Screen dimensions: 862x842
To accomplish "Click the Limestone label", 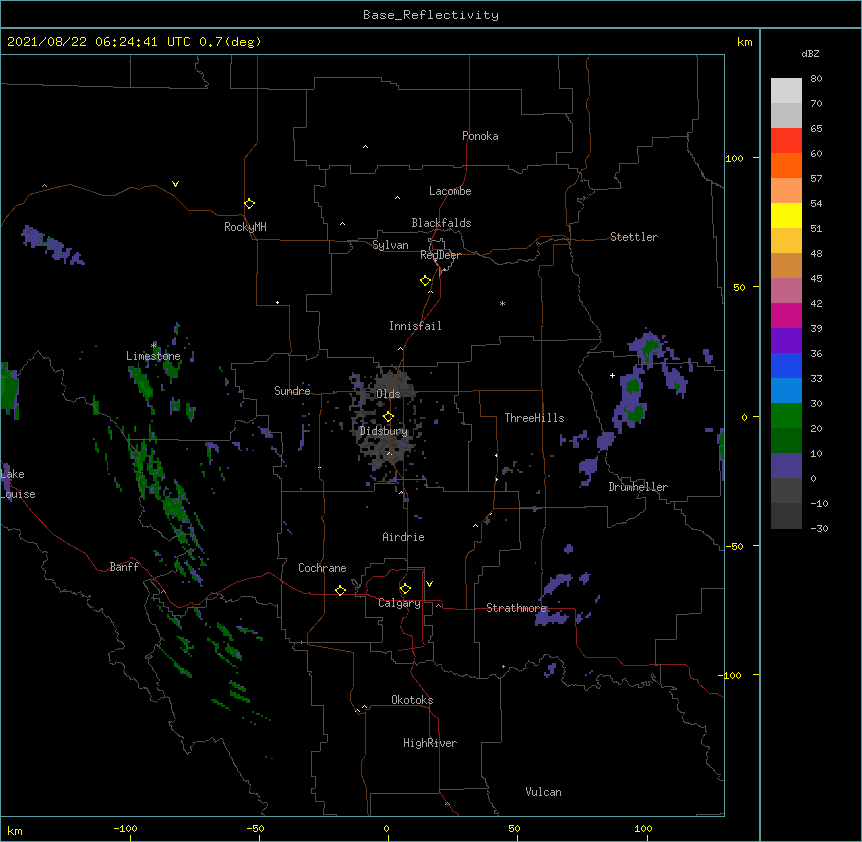I will click(x=153, y=356).
